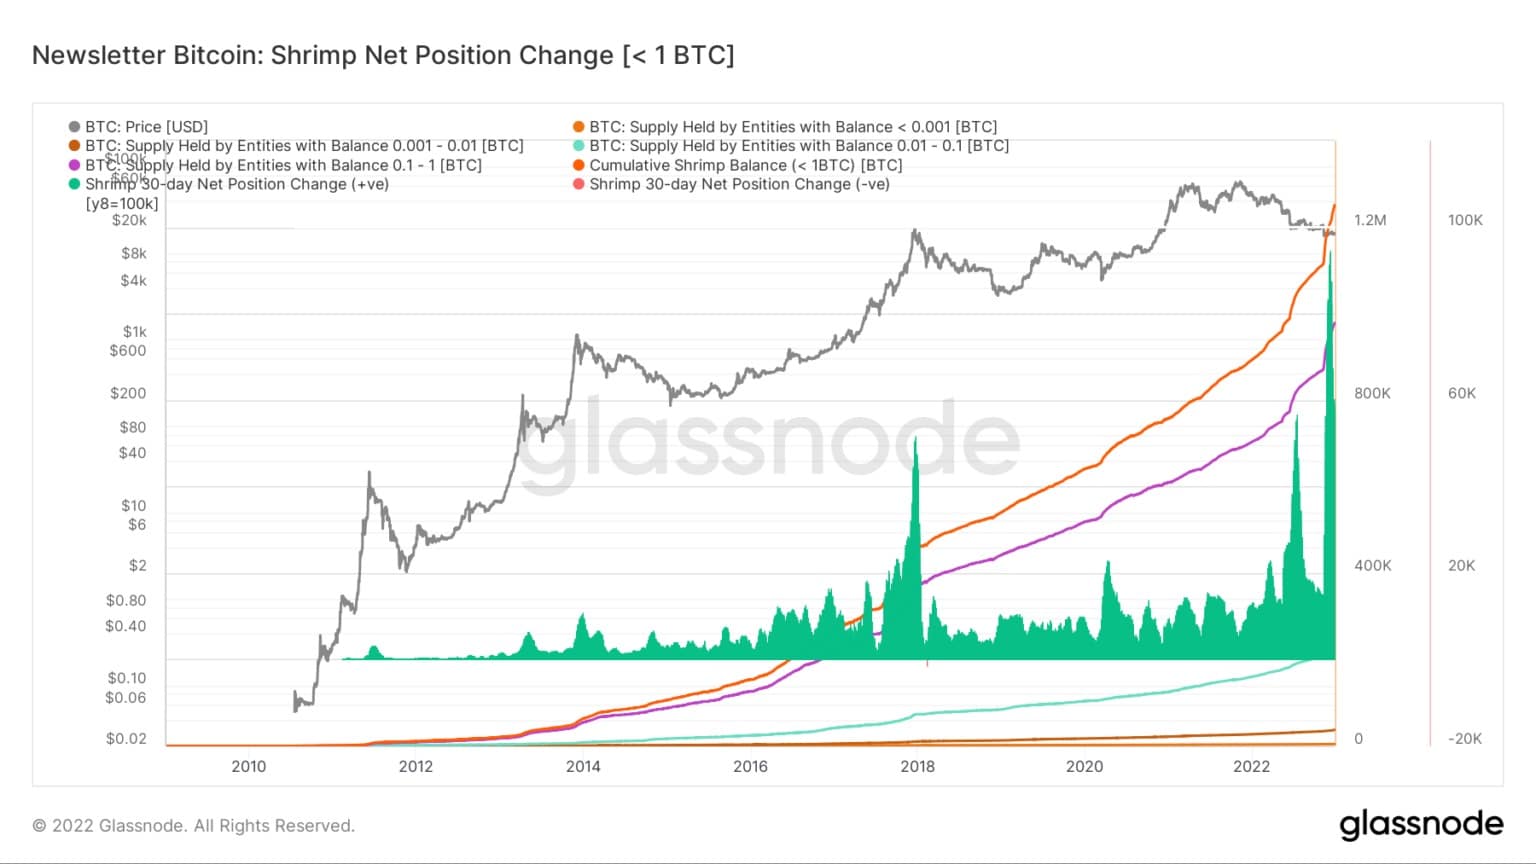Click the 1.2M right axis label
This screenshot has width=1536, height=864.
[1370, 220]
